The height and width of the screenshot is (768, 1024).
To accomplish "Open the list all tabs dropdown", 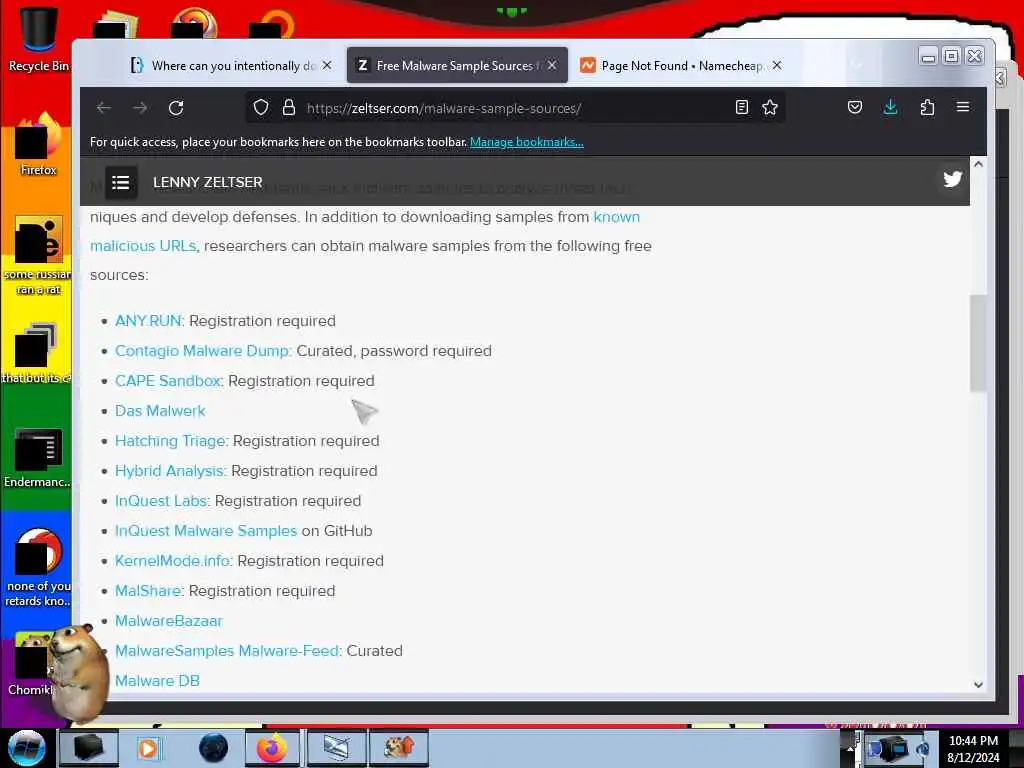I will click(x=857, y=65).
